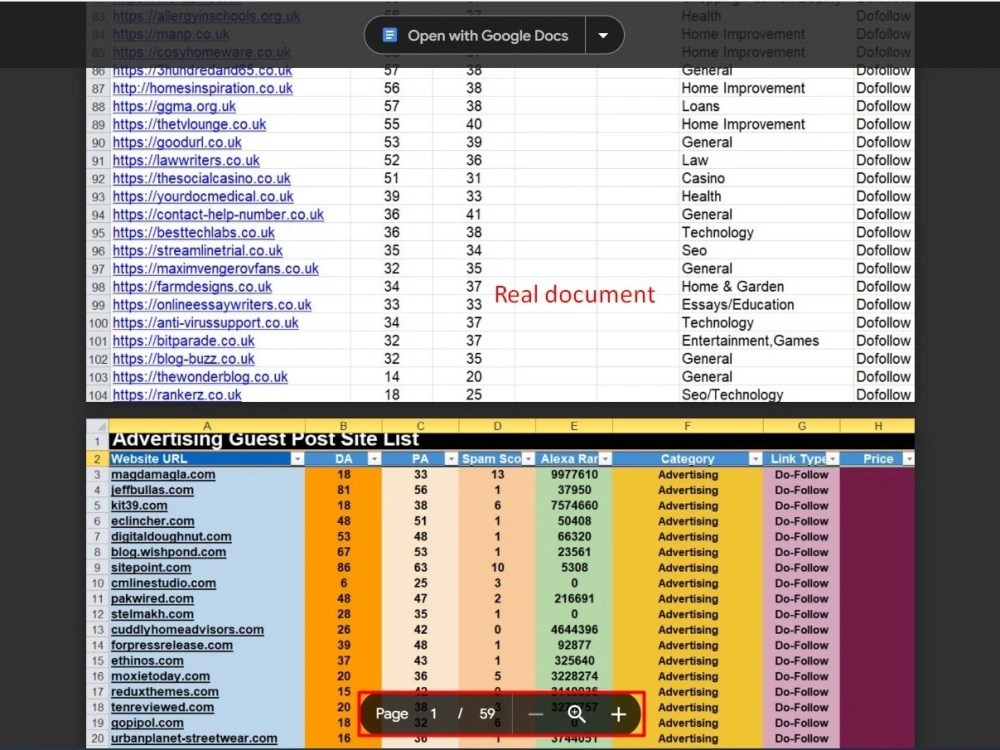
Task: Open the goodurl.co.uk link
Action: (177, 142)
